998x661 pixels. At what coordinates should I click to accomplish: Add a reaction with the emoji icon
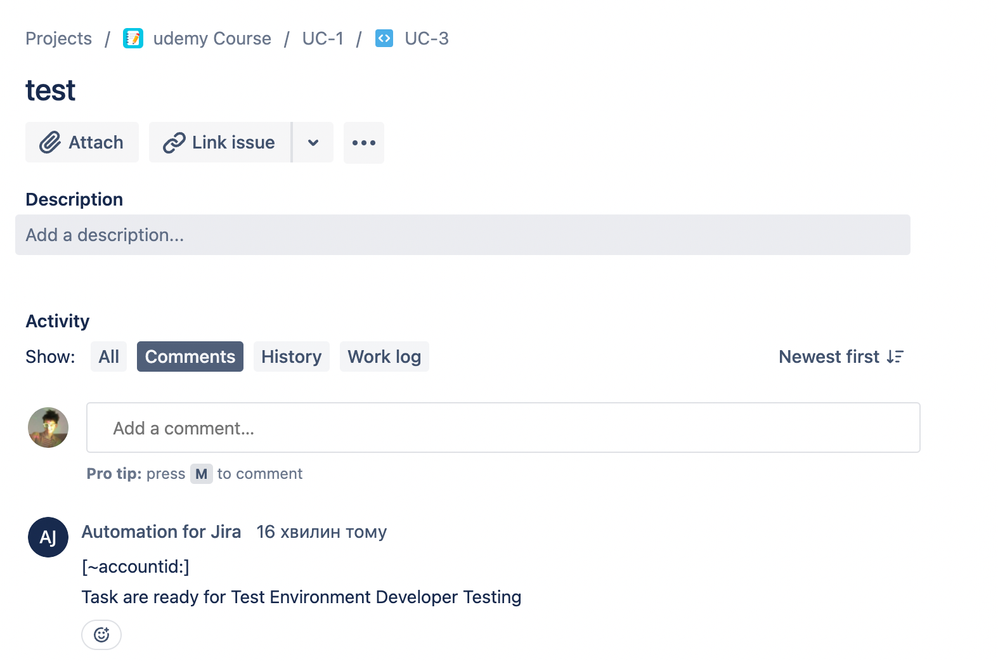click(x=101, y=634)
